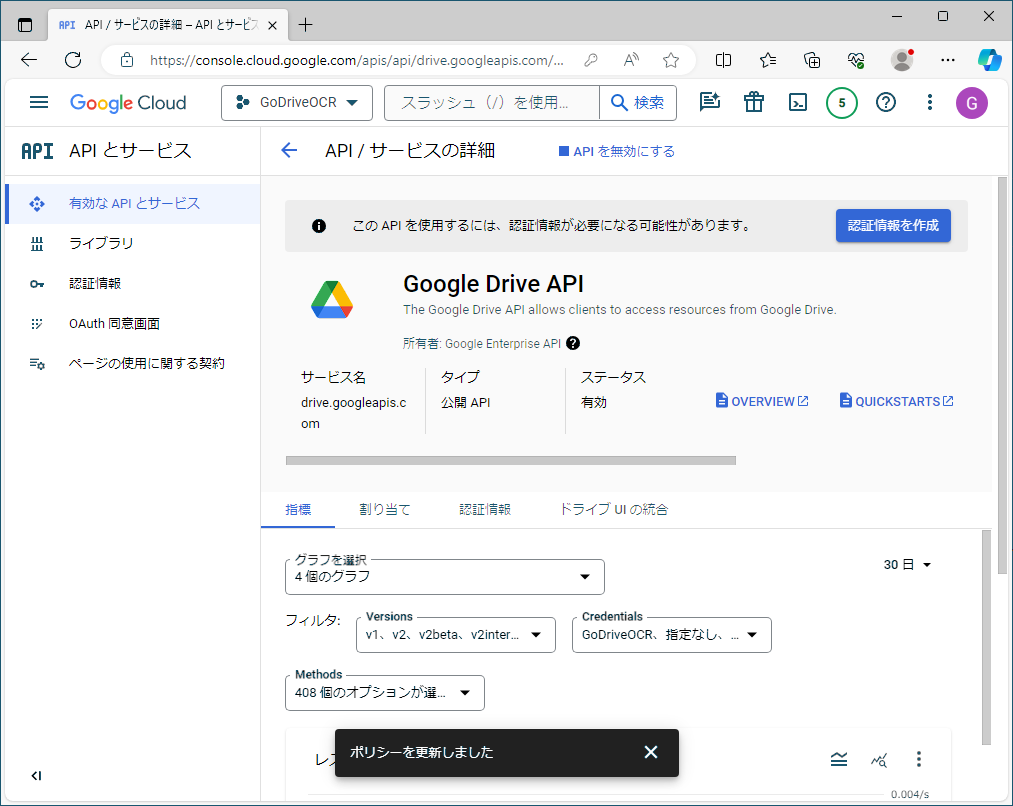The image size is (1013, 806).
Task: Open the notifications badge showing 5
Action: click(x=842, y=103)
